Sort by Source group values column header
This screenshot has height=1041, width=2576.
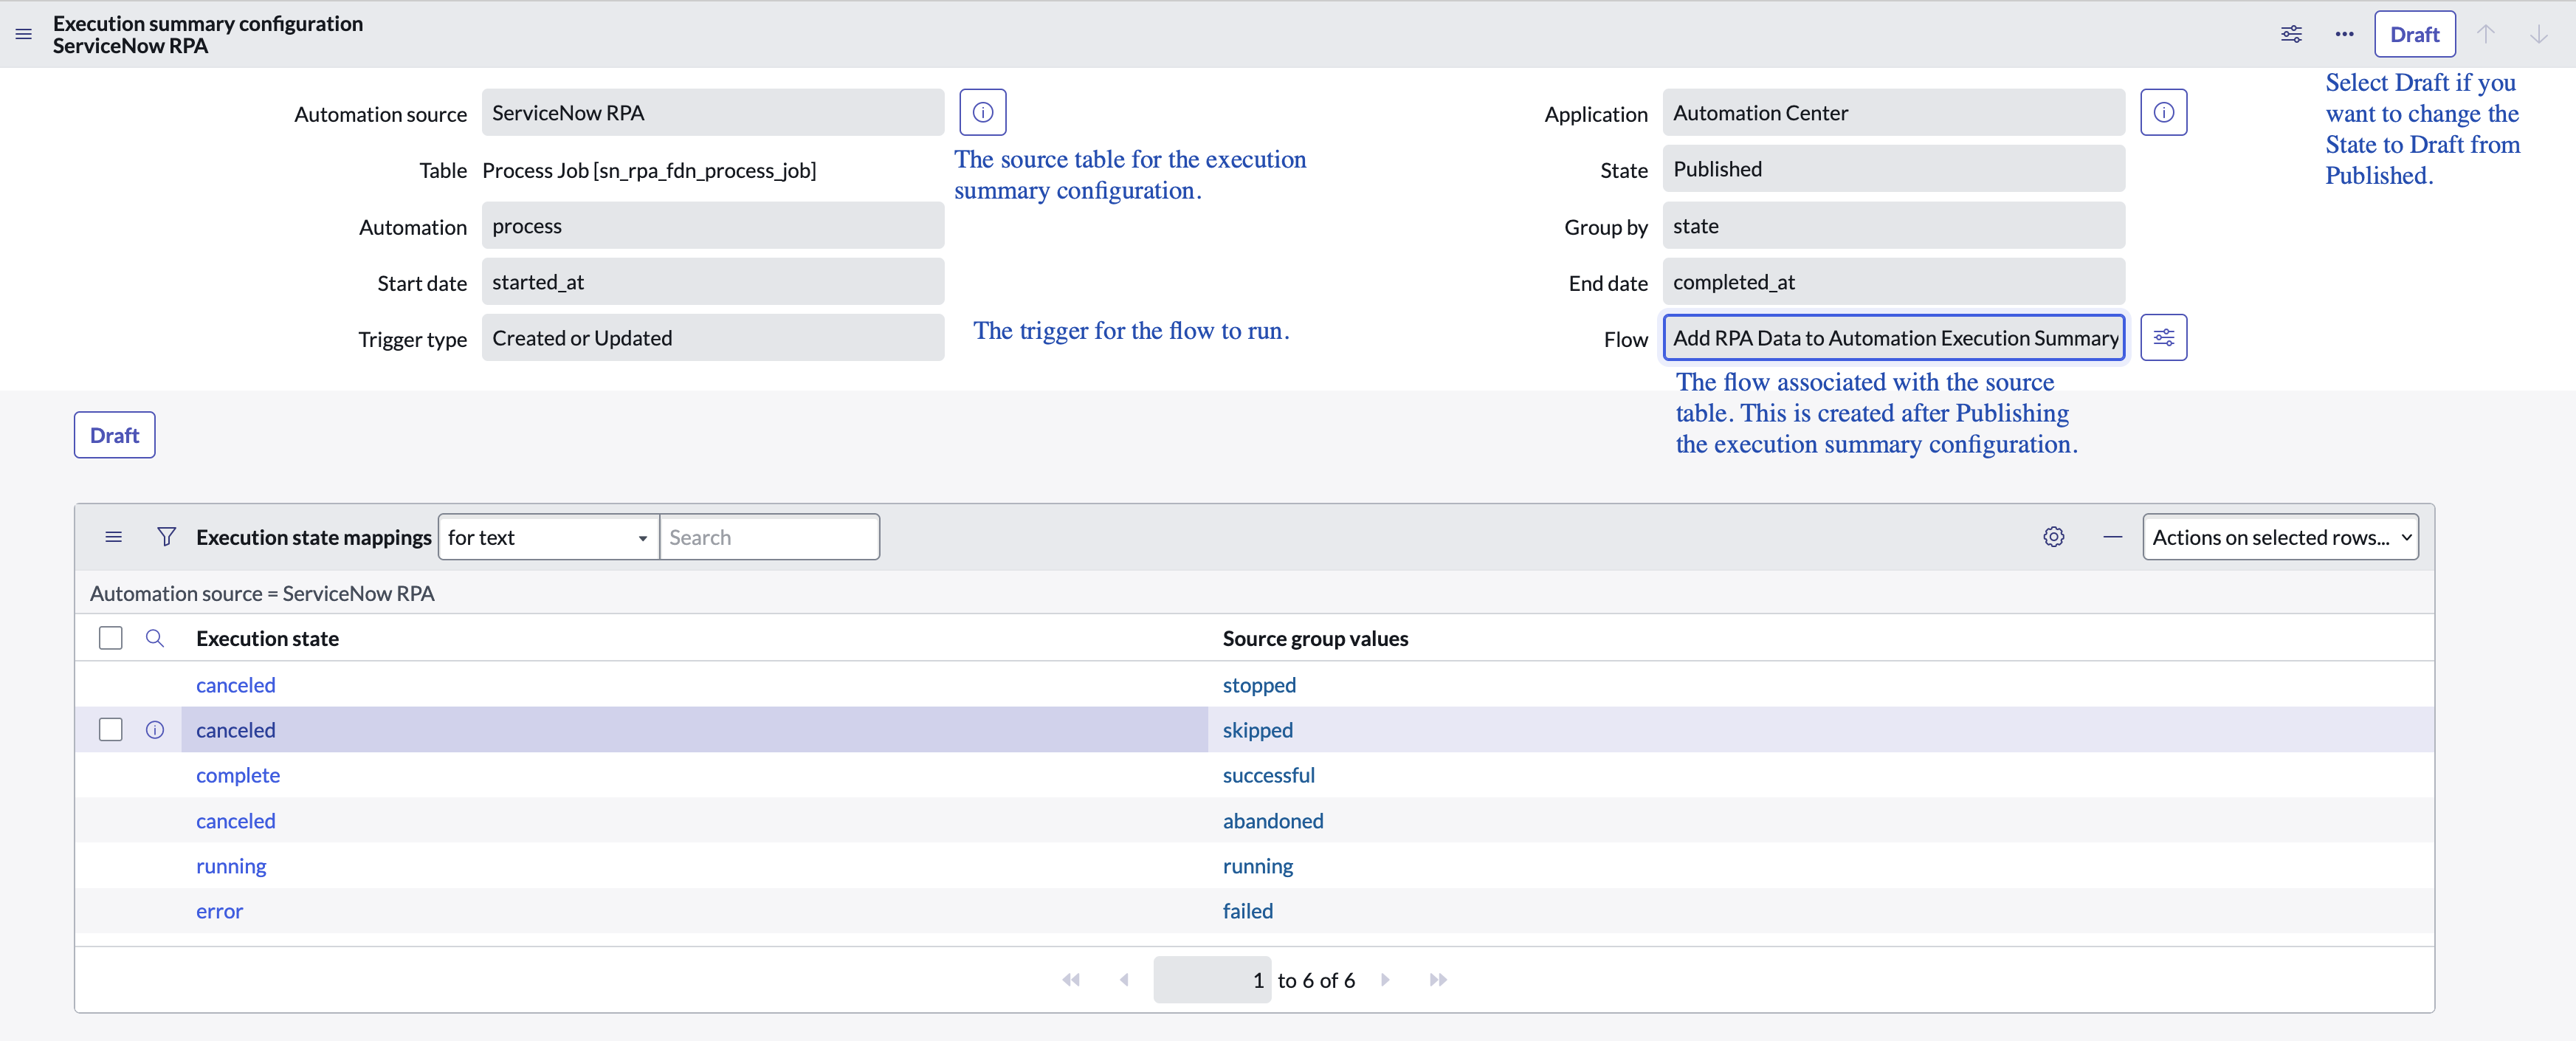1315,638
